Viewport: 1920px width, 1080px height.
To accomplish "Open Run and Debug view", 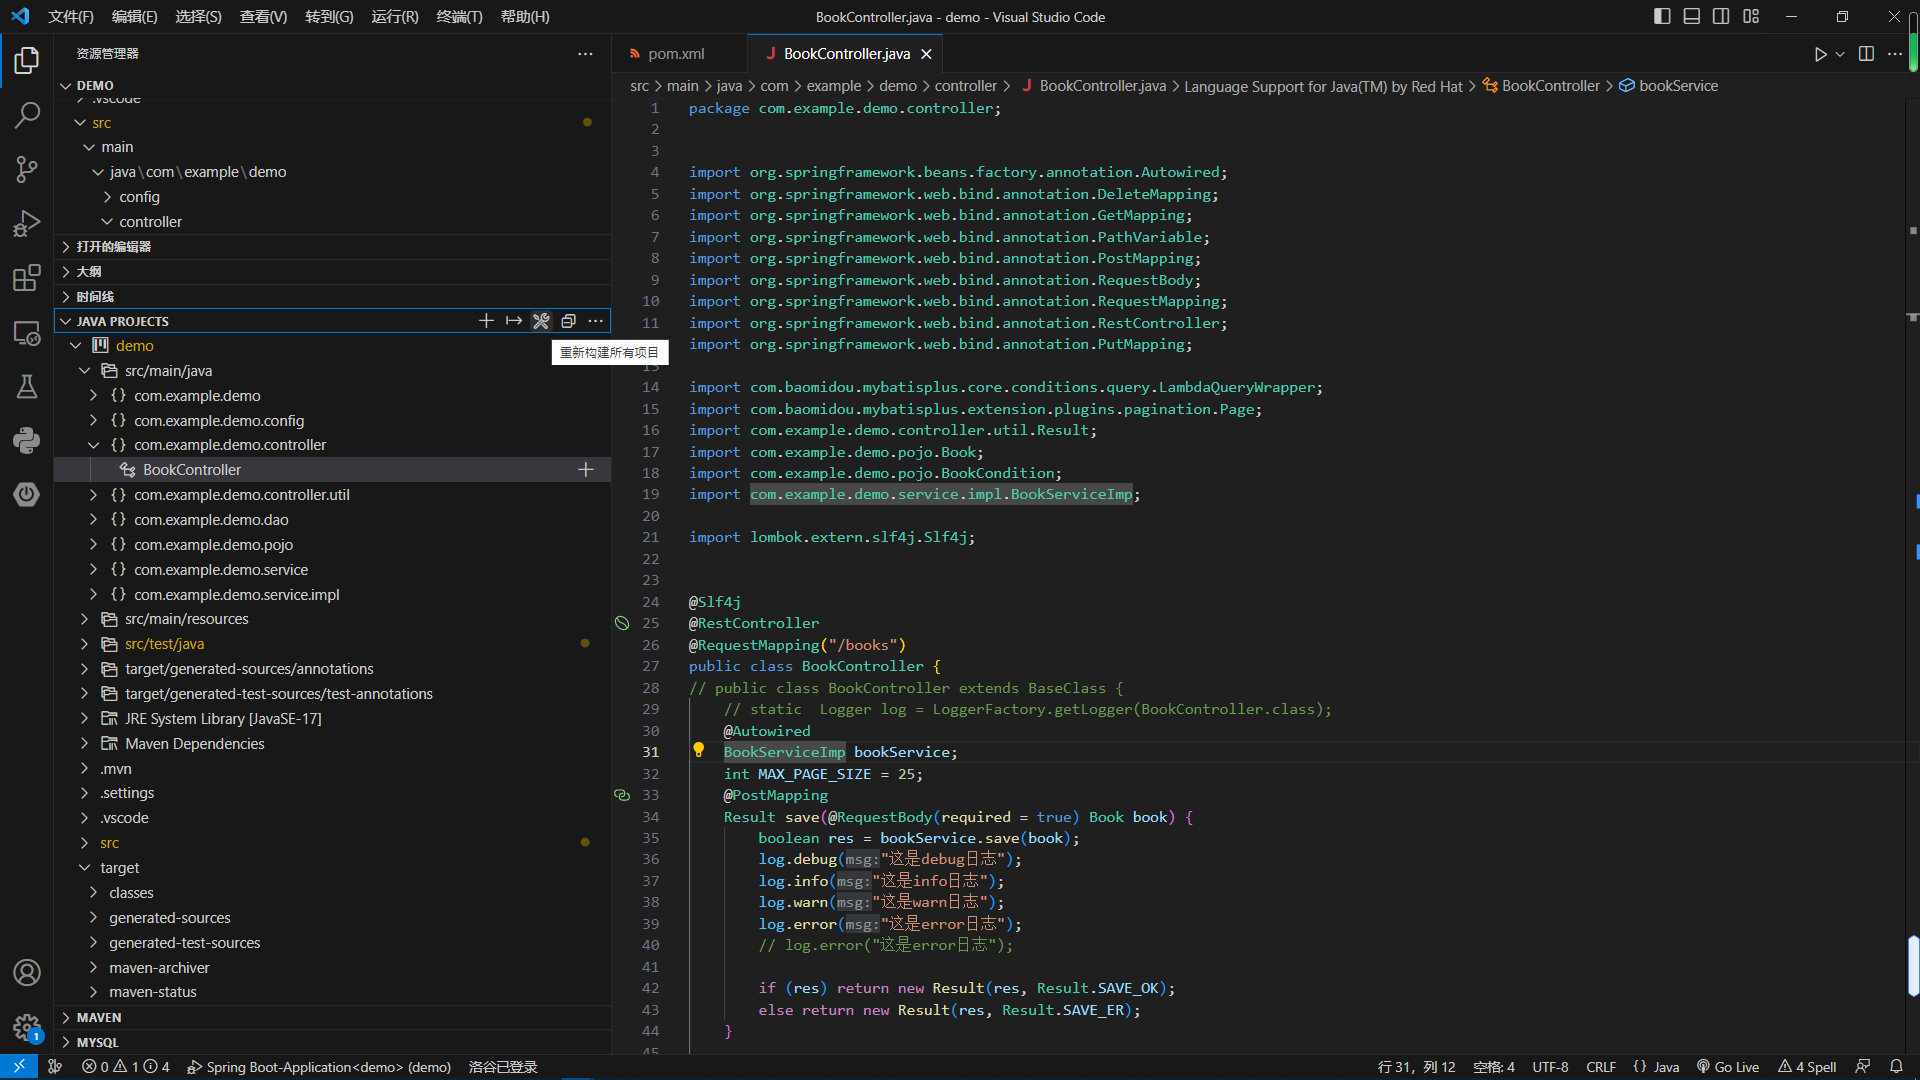I will pyautogui.click(x=27, y=223).
